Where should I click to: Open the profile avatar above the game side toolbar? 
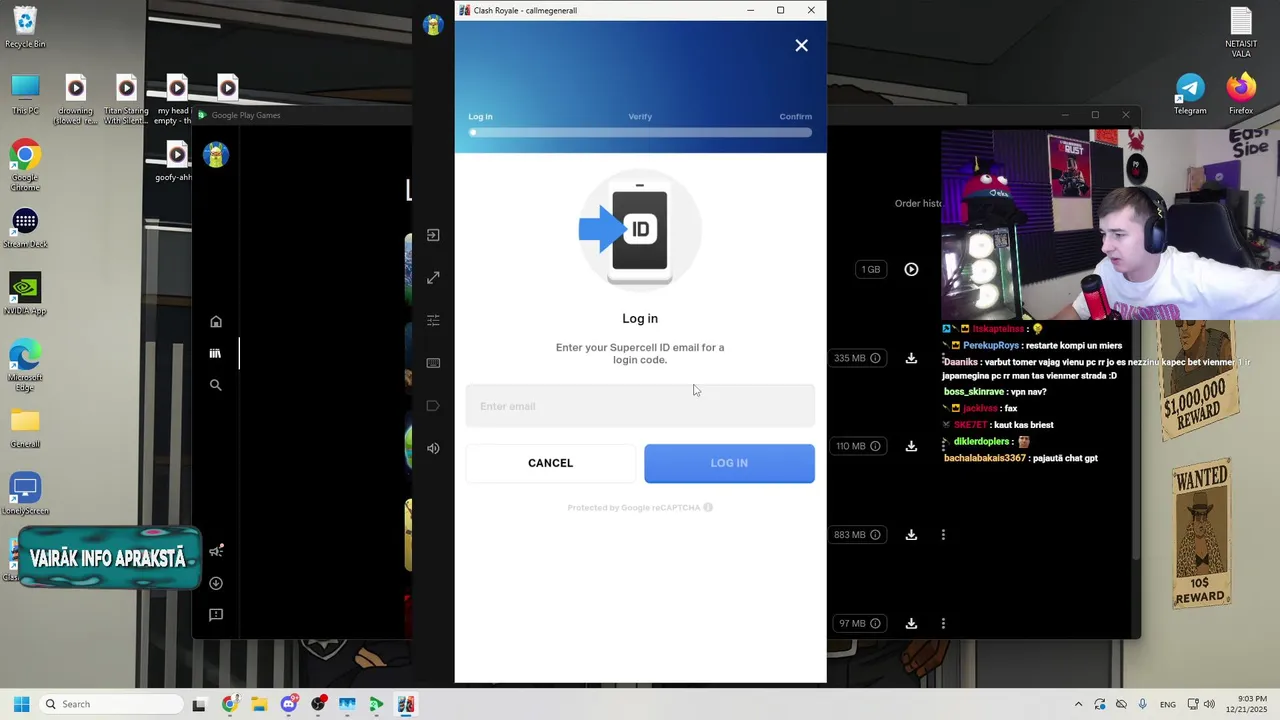[x=433, y=25]
